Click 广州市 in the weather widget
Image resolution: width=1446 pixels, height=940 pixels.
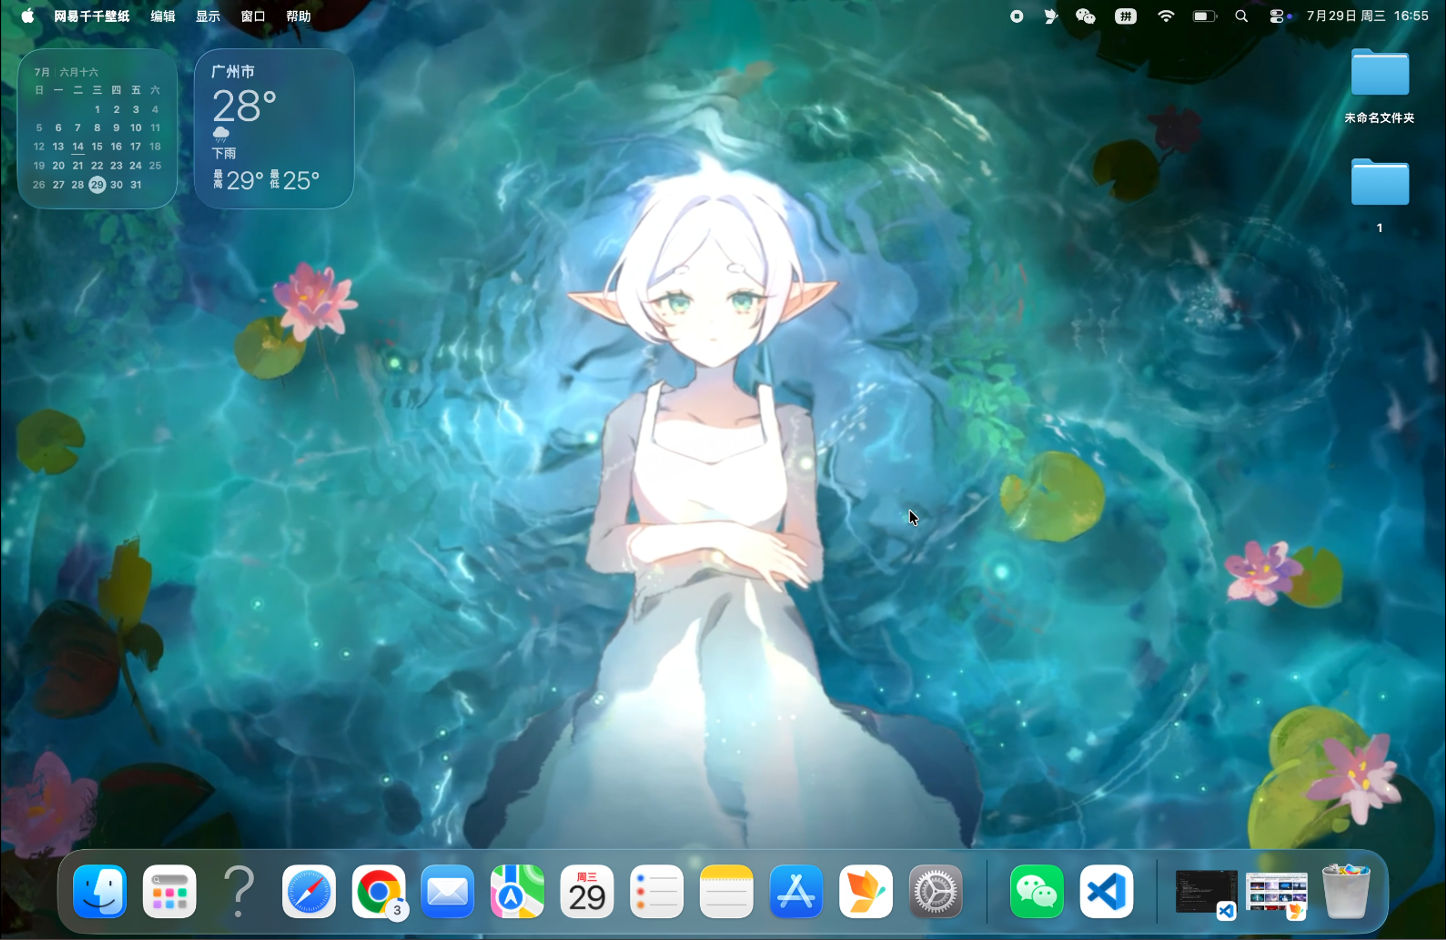pos(233,72)
